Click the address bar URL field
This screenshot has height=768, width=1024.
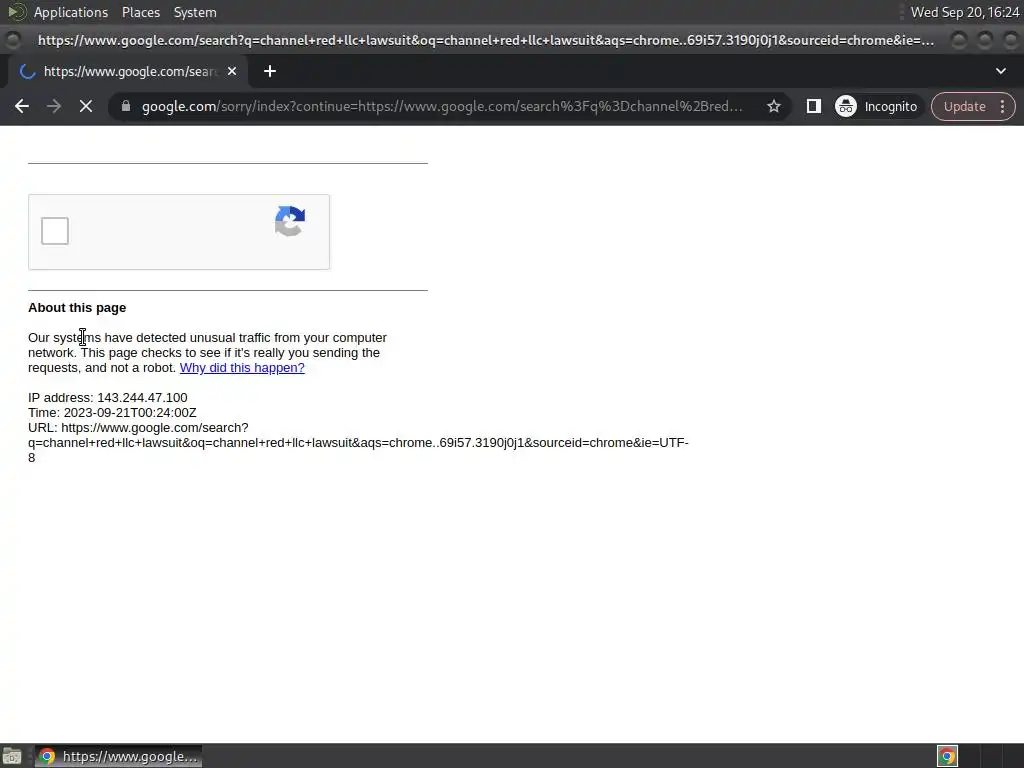[x=442, y=106]
